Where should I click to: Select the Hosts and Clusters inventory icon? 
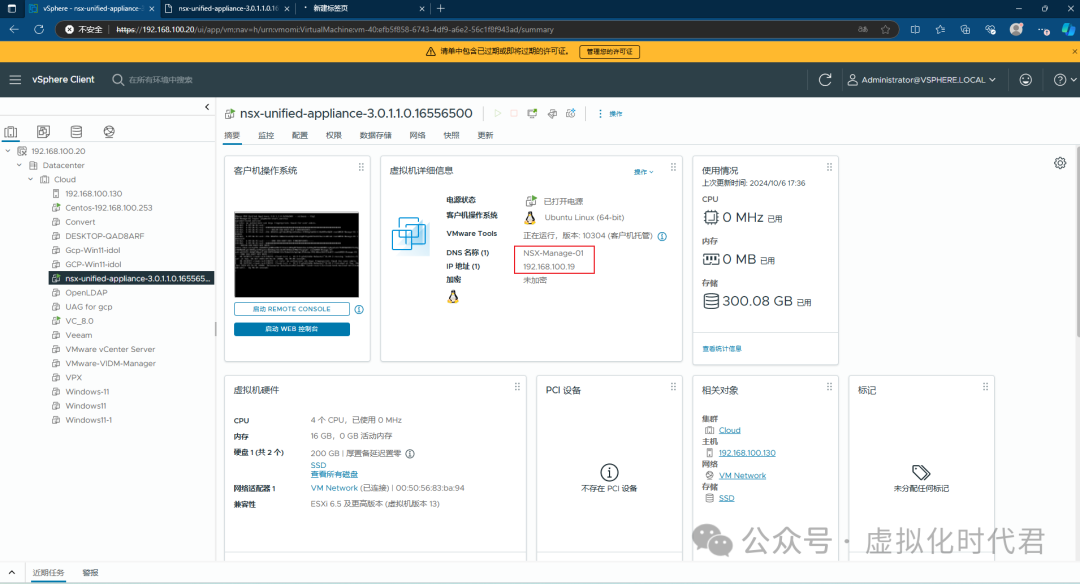click(x=11, y=132)
